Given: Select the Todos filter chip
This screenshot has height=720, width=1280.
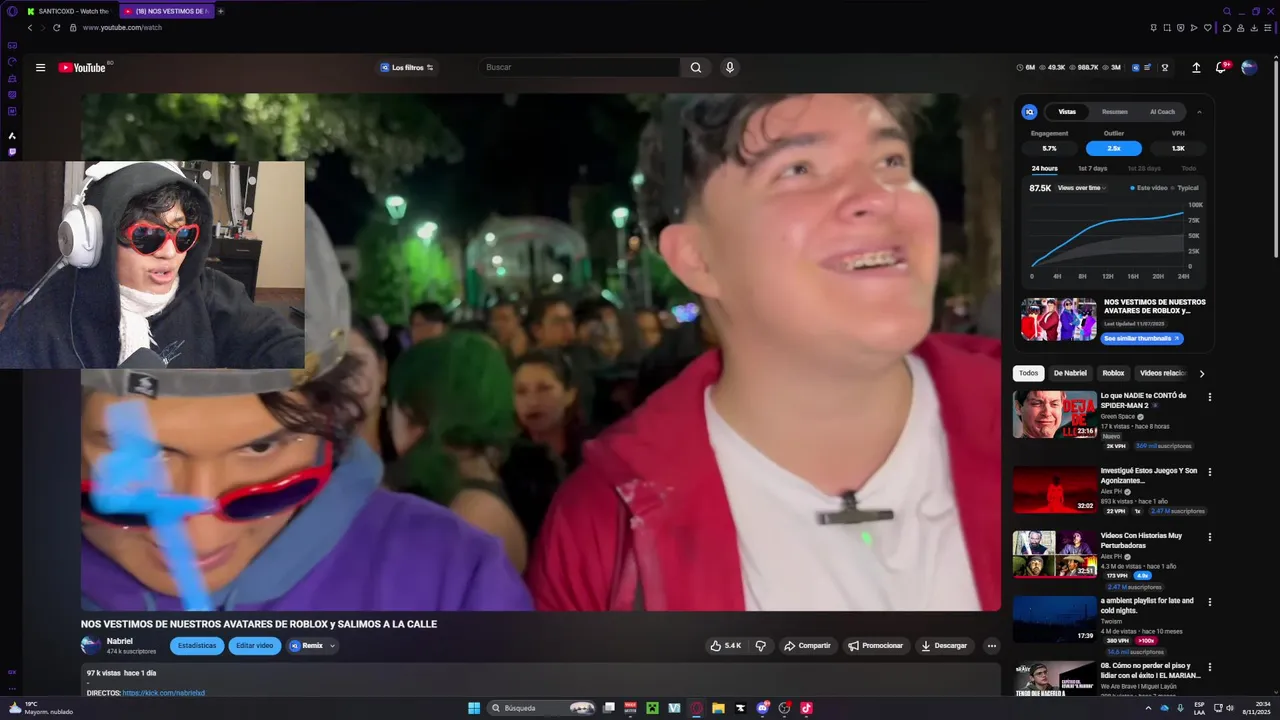Looking at the screenshot, I should pyautogui.click(x=1028, y=373).
